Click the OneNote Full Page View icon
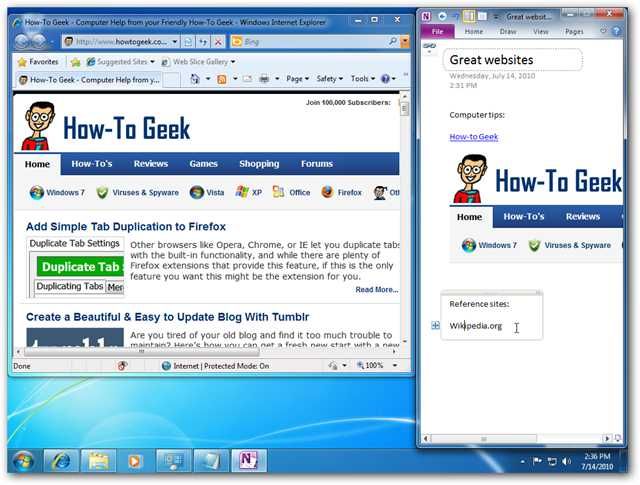Viewport: 640px width, 485px height. 482,16
